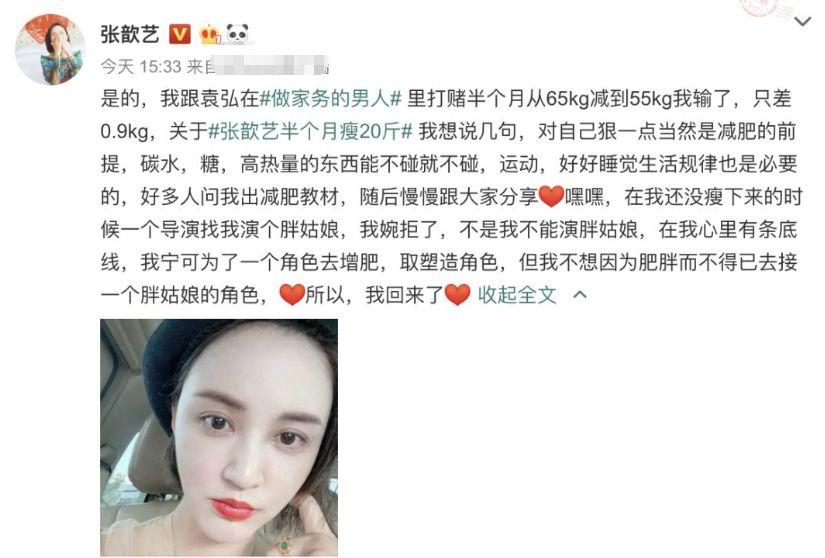This screenshot has width=825, height=558.
Task: Click the post body text paragraph
Action: pyautogui.click(x=451, y=197)
